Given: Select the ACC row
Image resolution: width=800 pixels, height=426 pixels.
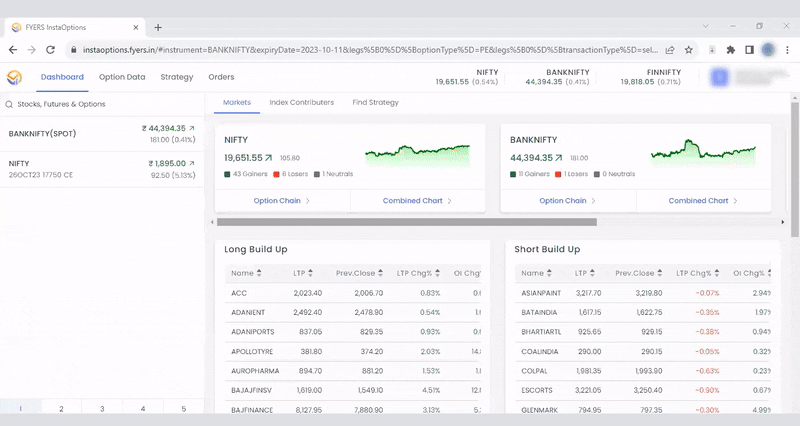Looking at the screenshot, I should (x=353, y=293).
